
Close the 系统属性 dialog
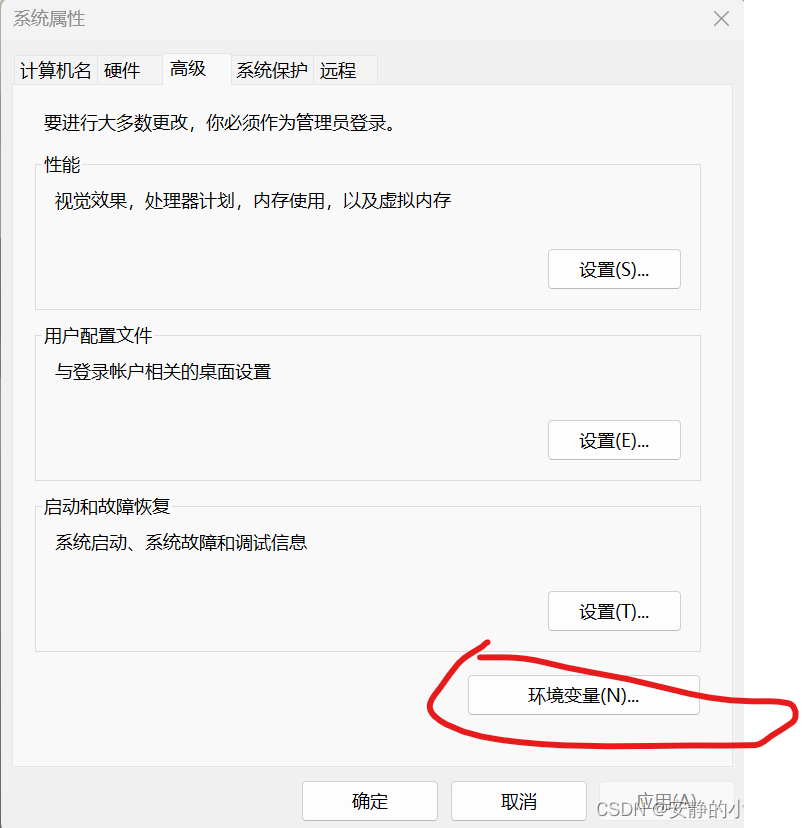tap(721, 18)
